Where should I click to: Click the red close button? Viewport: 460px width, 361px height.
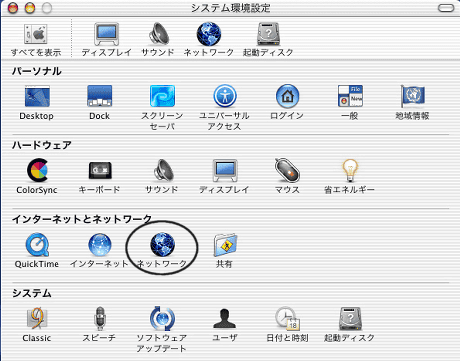[13, 8]
